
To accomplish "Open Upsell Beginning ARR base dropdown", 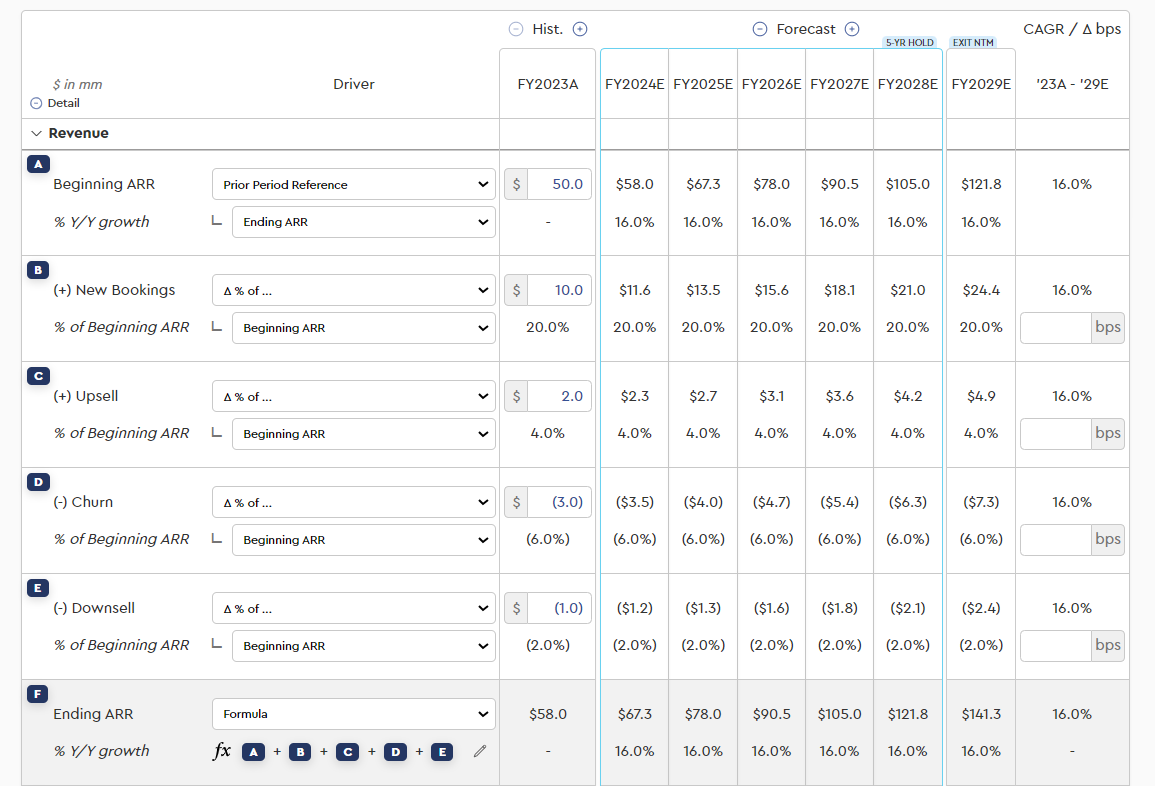I will click(364, 434).
